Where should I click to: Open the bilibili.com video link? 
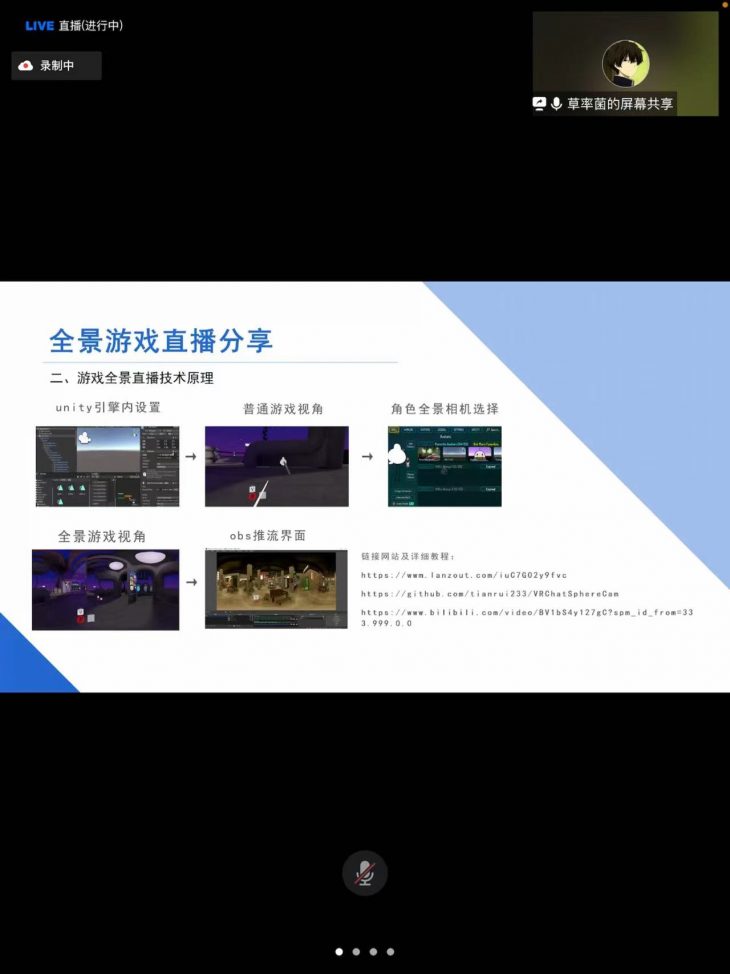click(x=526, y=612)
